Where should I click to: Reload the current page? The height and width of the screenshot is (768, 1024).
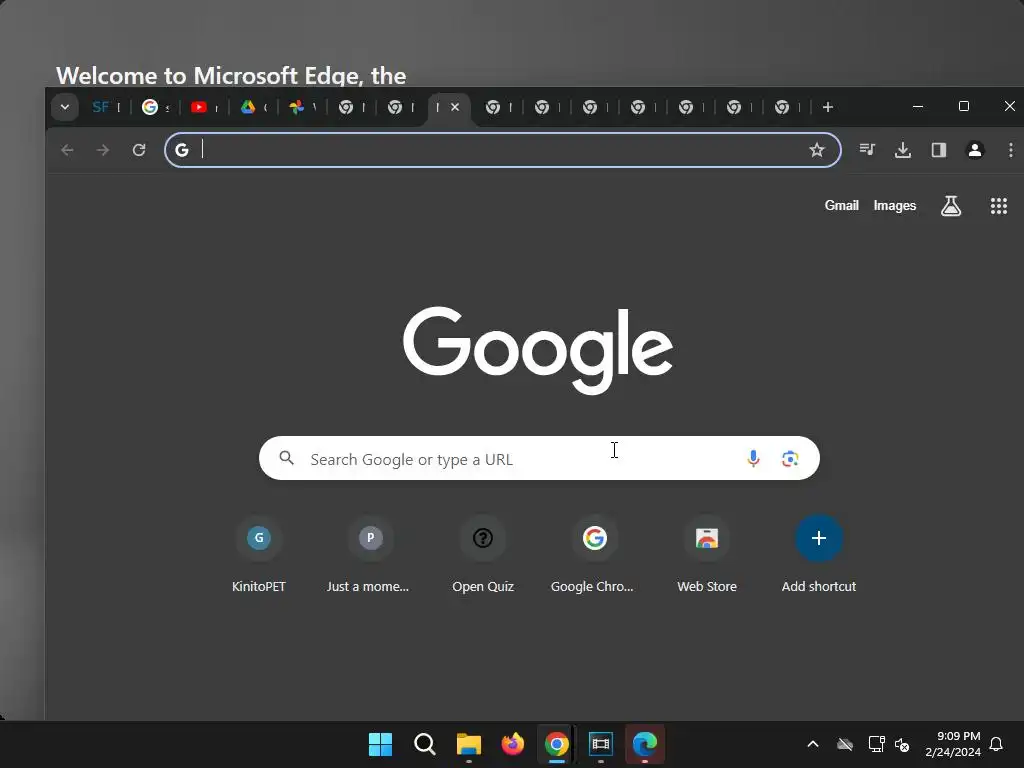(139, 150)
